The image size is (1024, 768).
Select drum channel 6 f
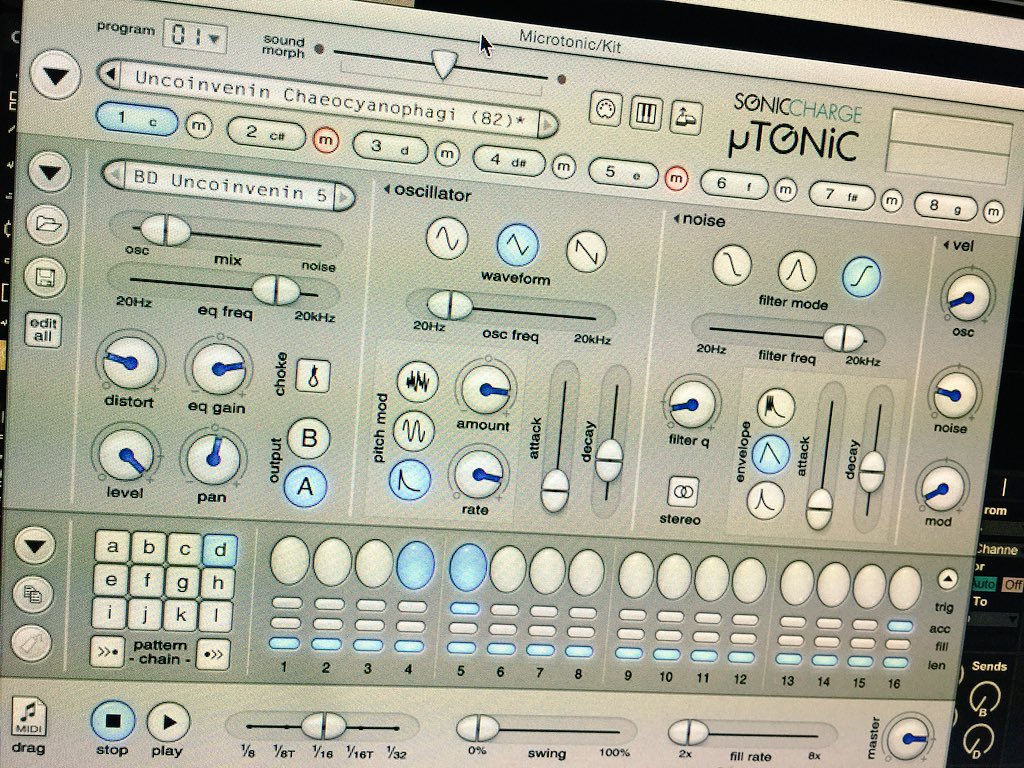coord(734,185)
